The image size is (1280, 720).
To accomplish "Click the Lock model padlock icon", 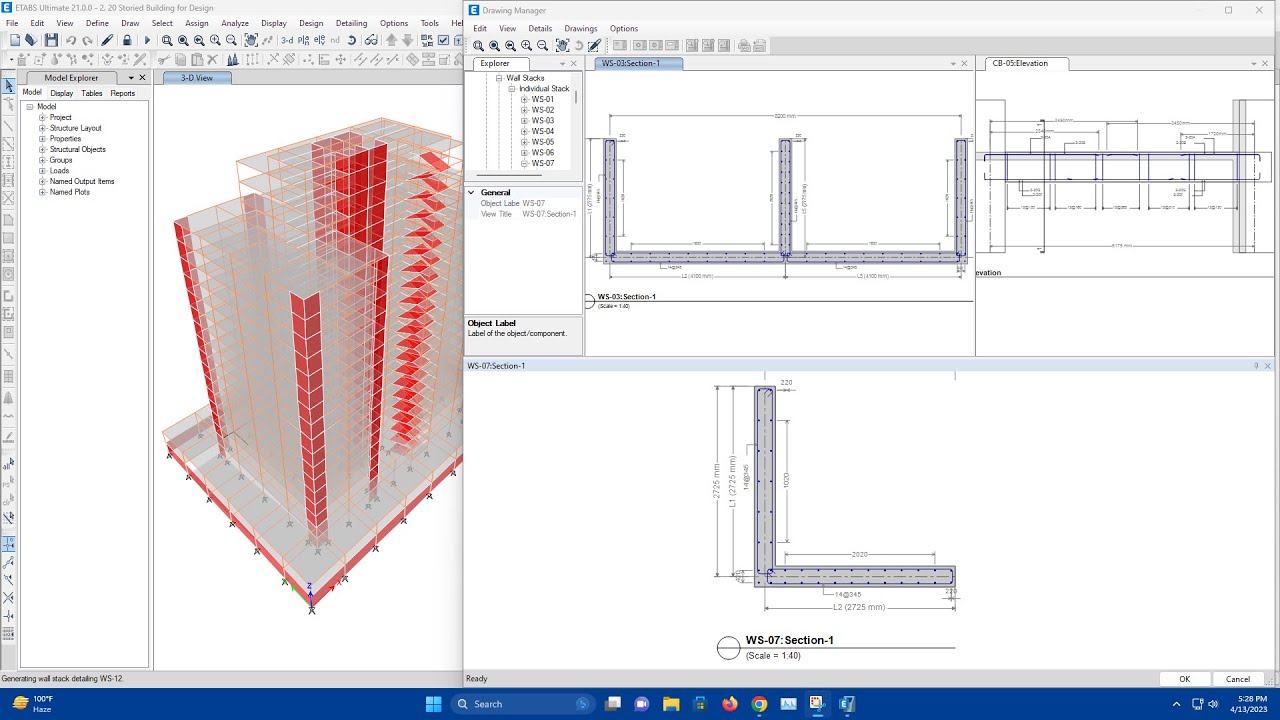I will tap(127, 40).
